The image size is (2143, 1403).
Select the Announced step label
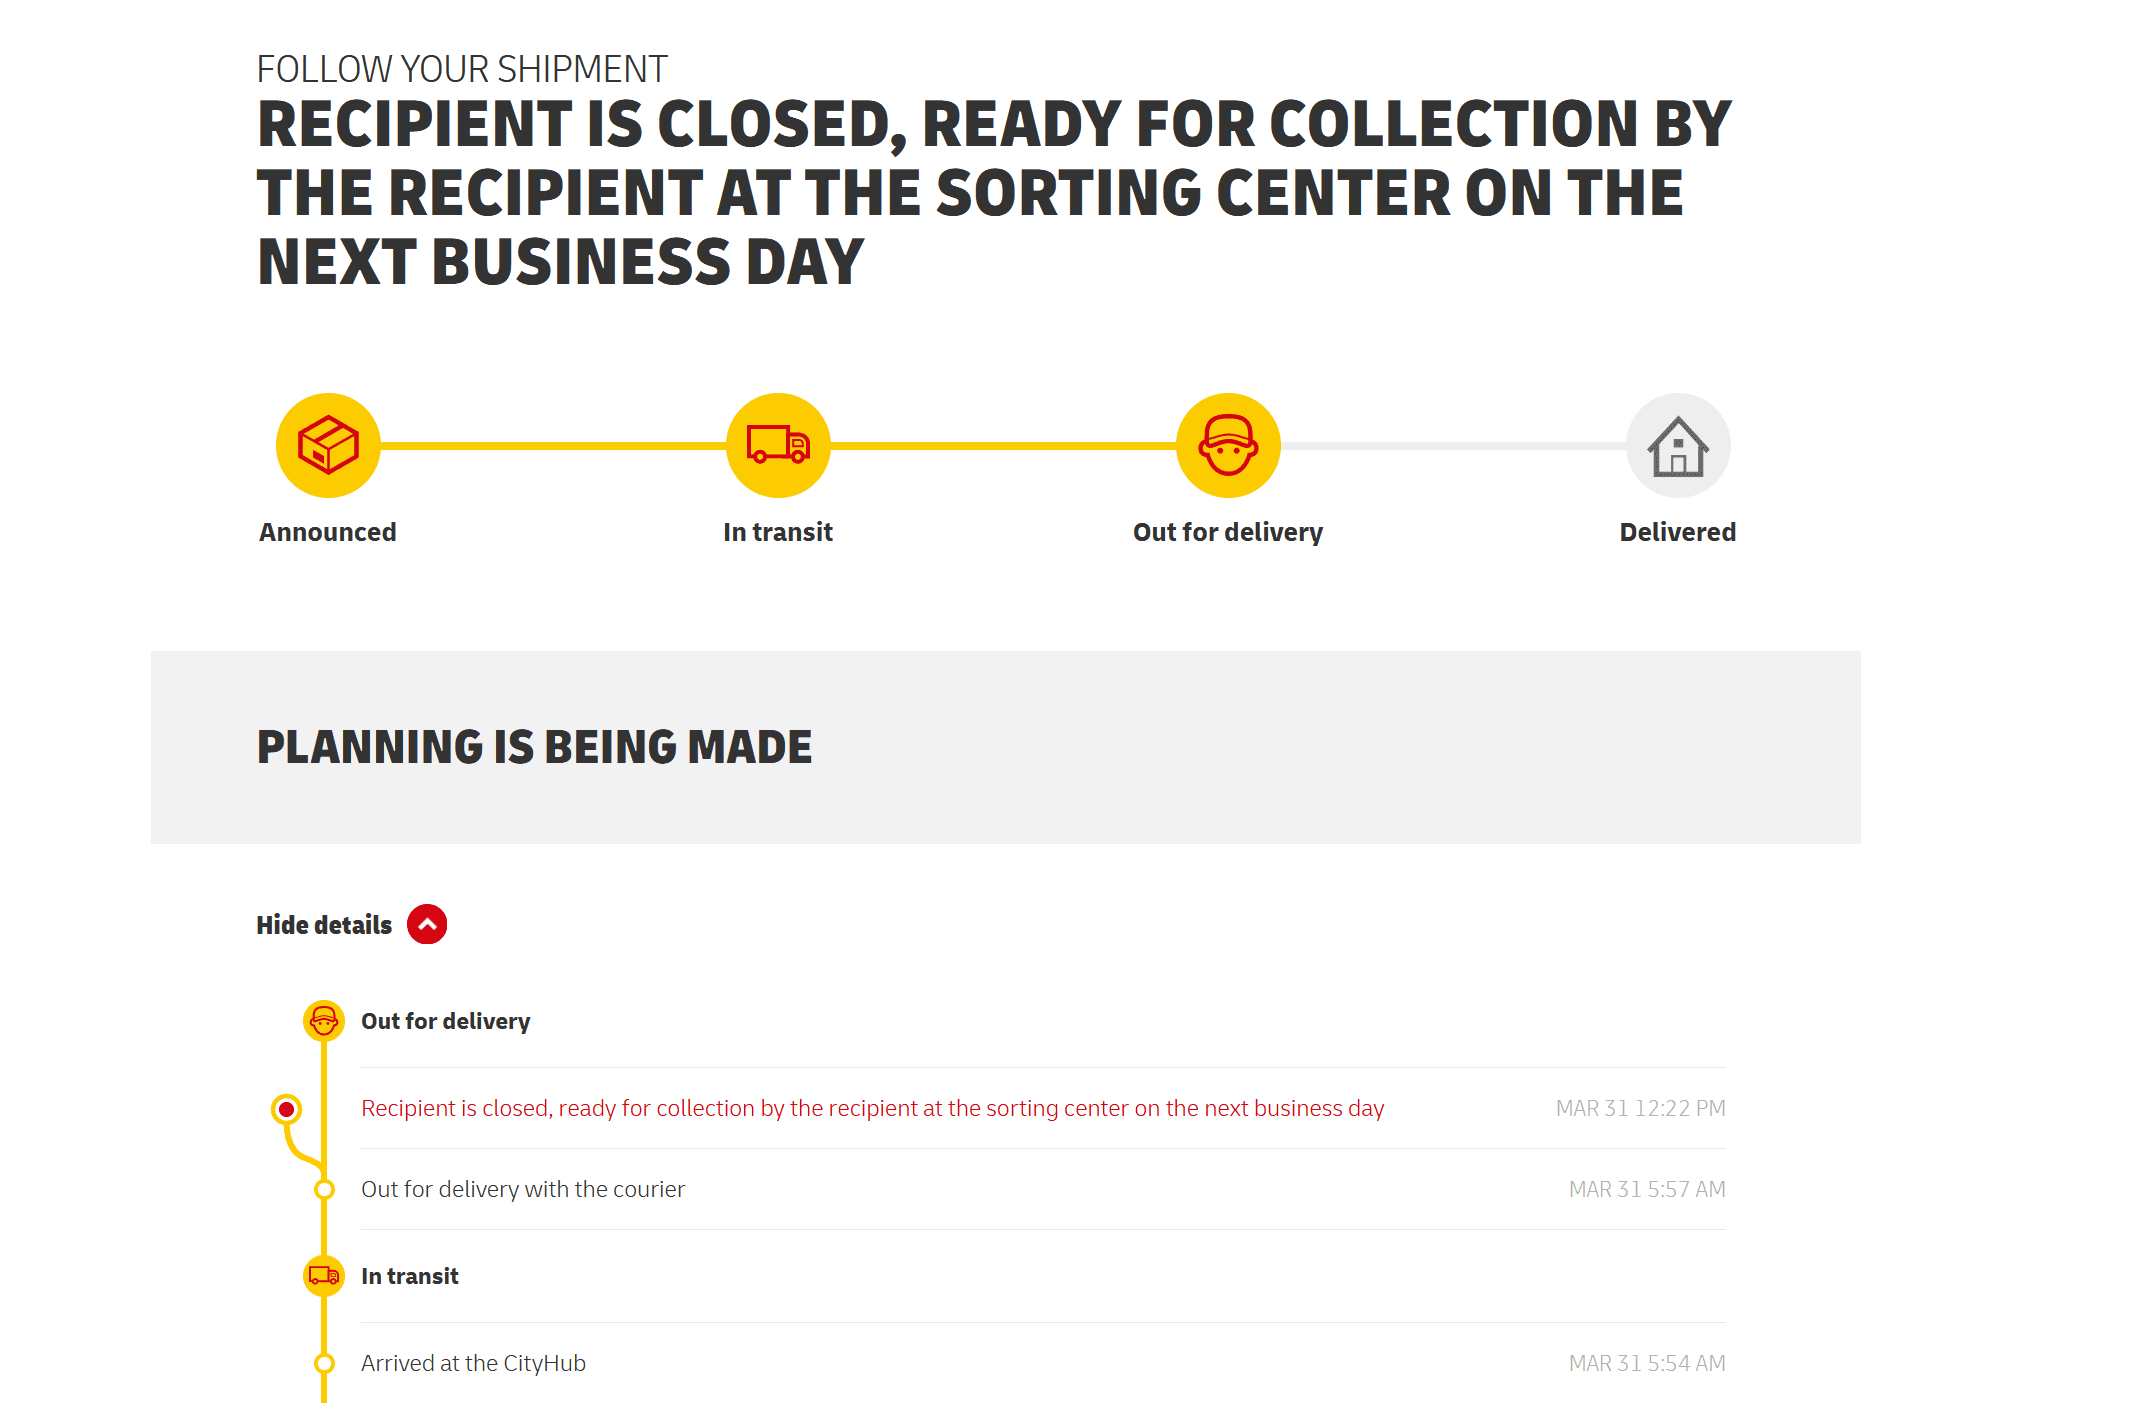click(328, 532)
